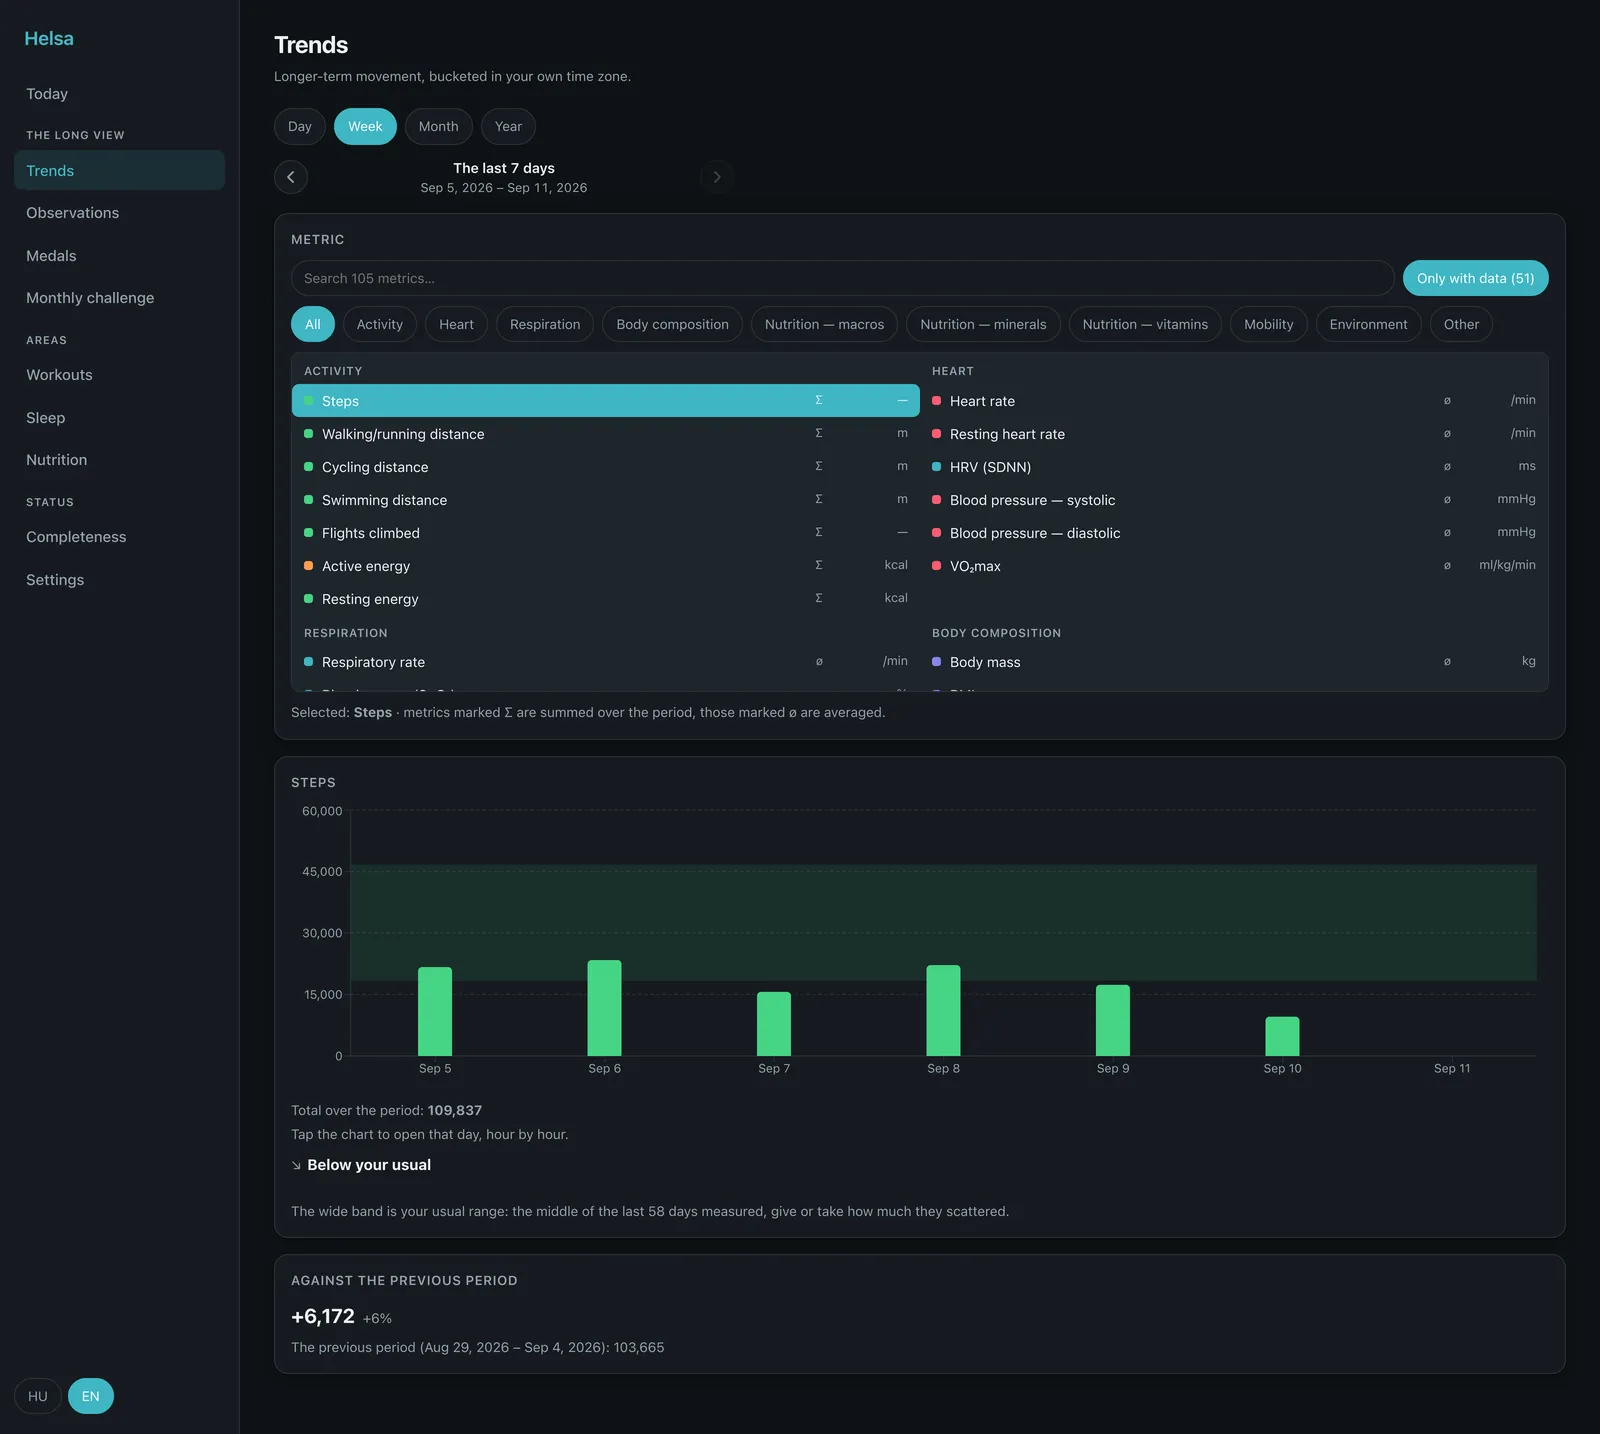The width and height of the screenshot is (1600, 1434).
Task: Filter metrics by Other chip
Action: coord(1461,324)
